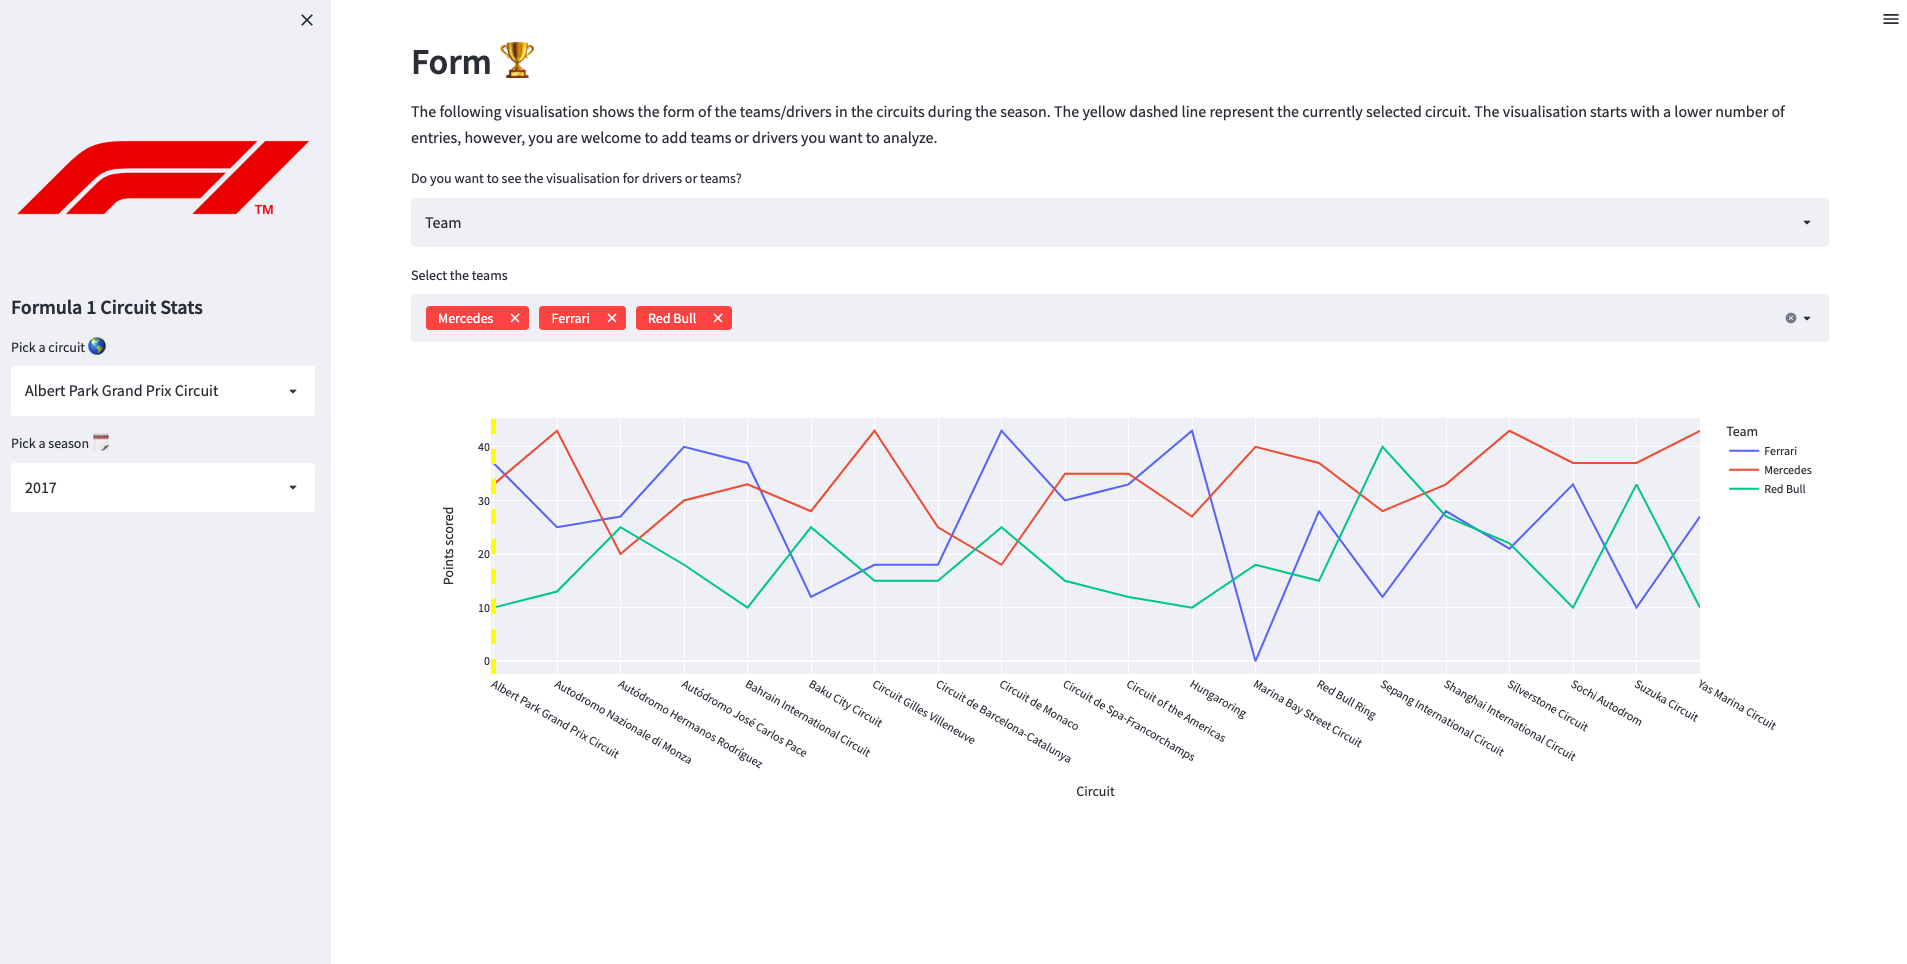Clear all selected teams with the circle-X icon
The height and width of the screenshot is (964, 1907).
tap(1790, 318)
